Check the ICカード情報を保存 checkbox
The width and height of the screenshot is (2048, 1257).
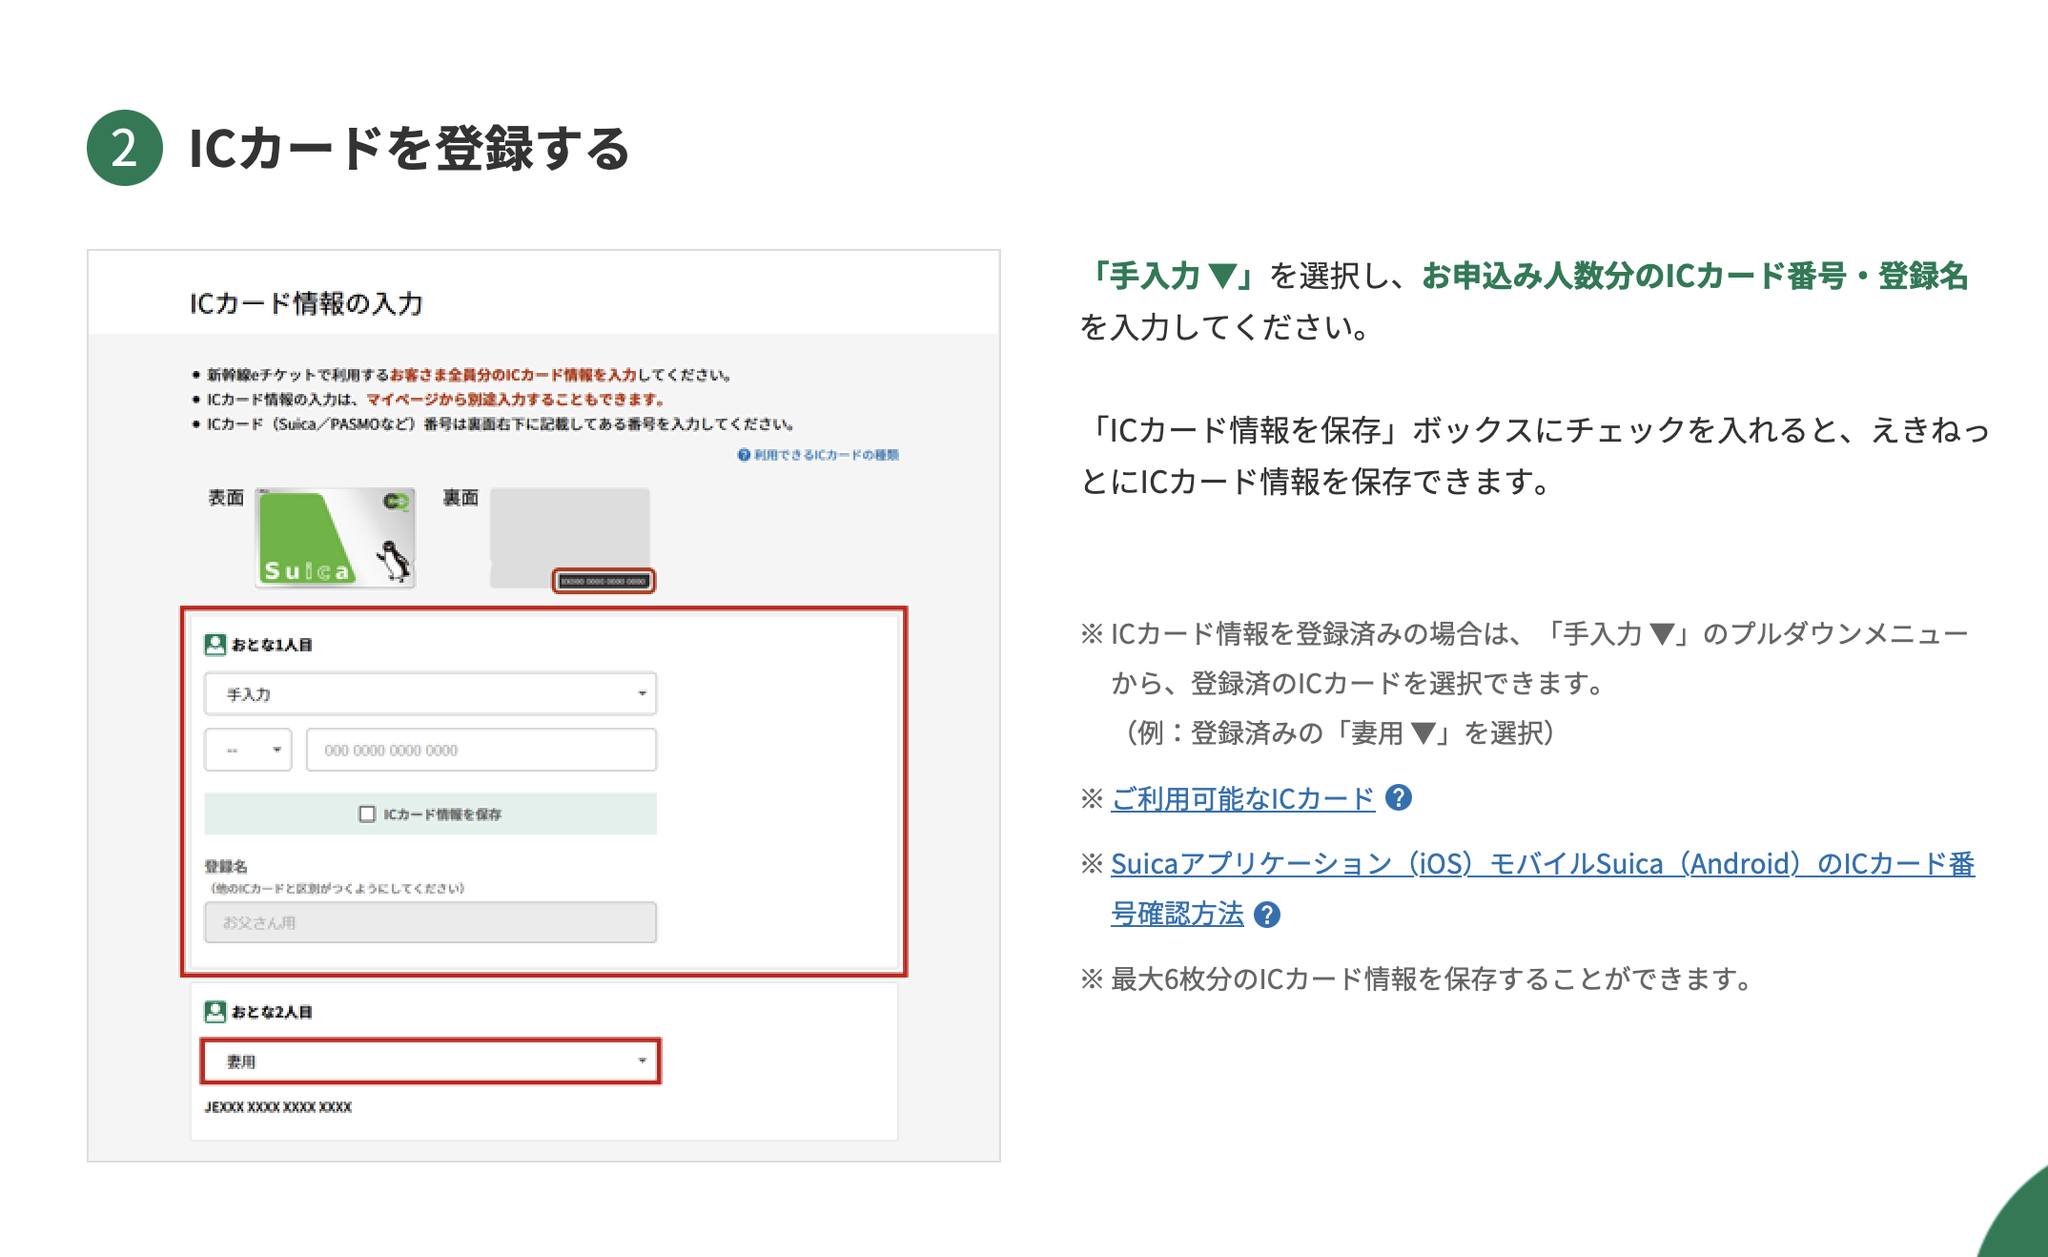click(x=367, y=814)
